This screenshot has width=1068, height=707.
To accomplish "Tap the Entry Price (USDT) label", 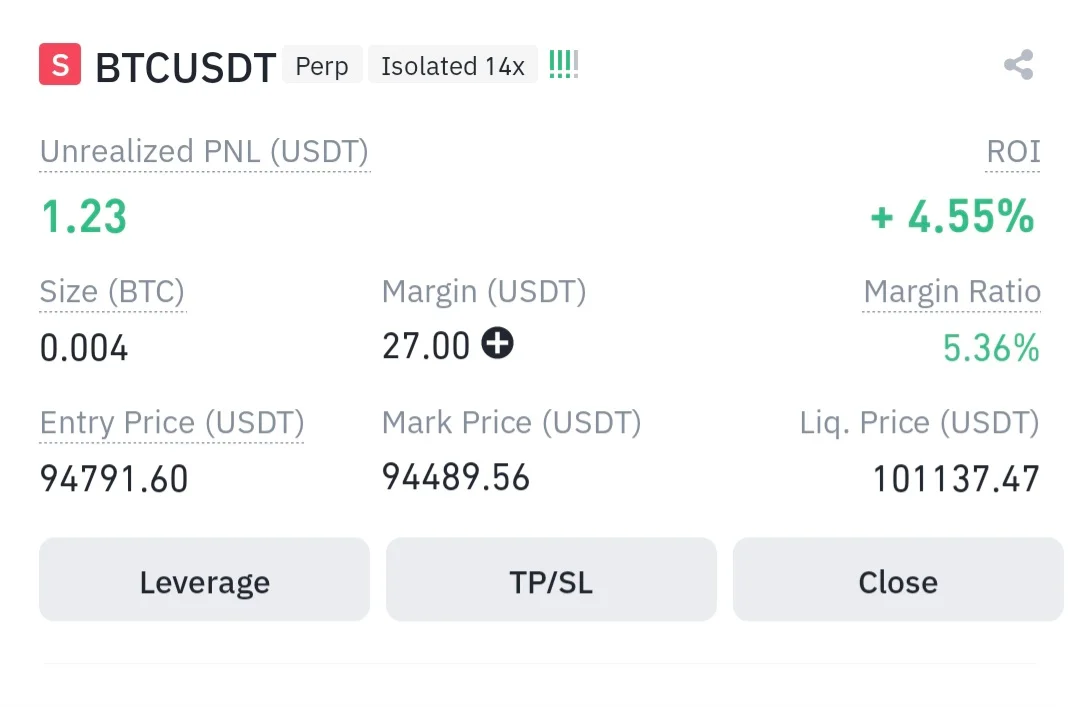I will [x=172, y=423].
